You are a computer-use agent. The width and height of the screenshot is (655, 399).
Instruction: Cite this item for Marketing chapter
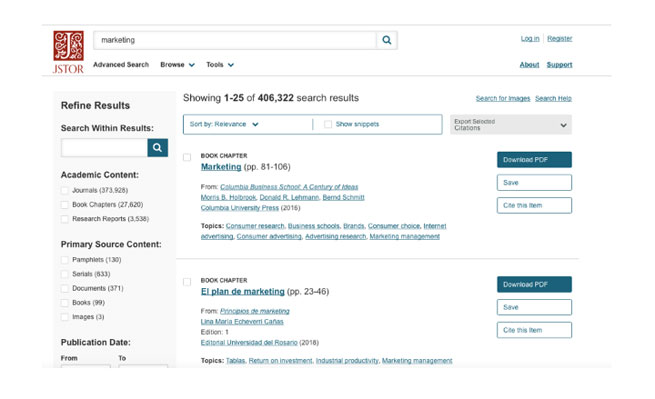[x=534, y=205]
